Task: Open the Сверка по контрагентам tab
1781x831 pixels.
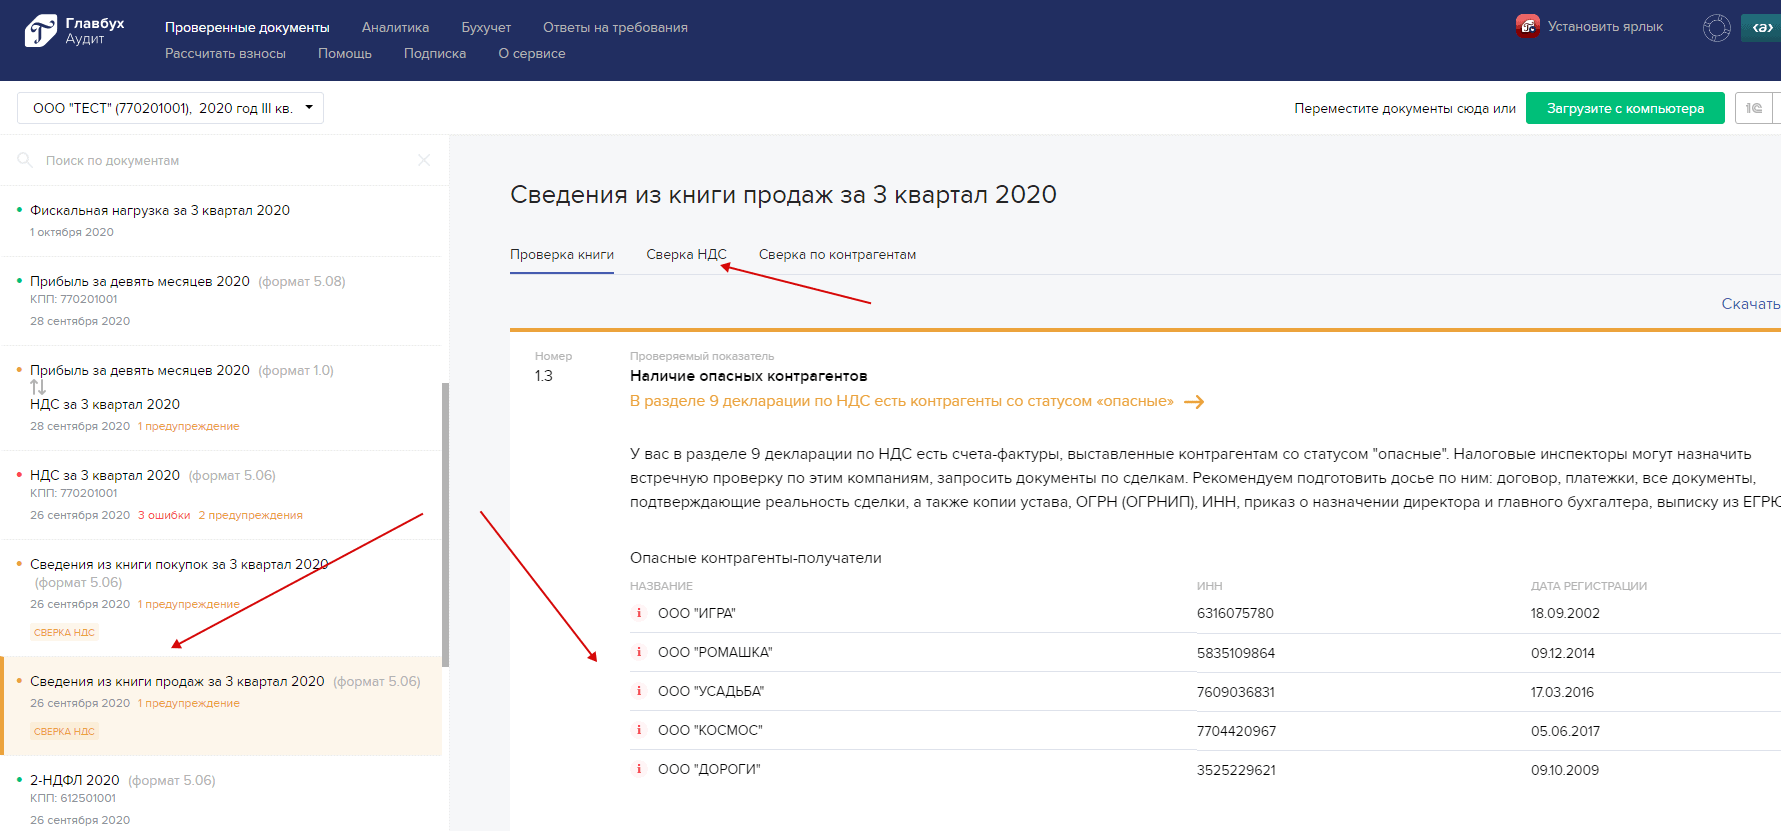Action: [x=837, y=255]
